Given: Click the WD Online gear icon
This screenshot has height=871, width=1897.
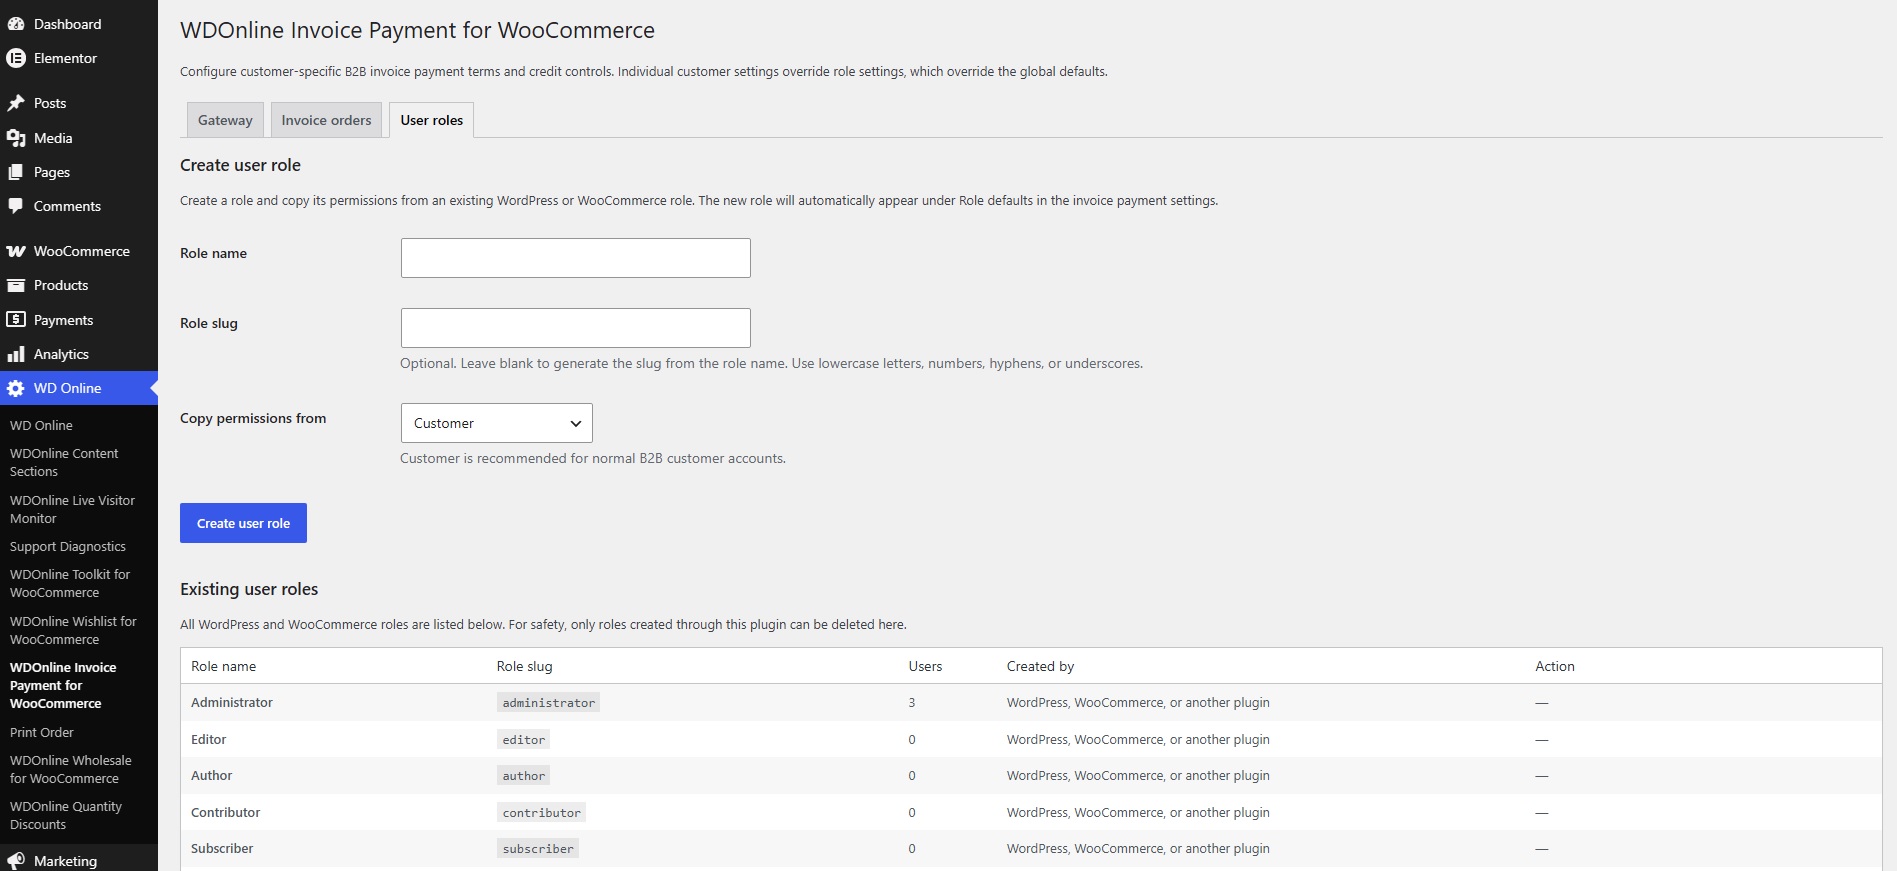Looking at the screenshot, I should [x=16, y=388].
